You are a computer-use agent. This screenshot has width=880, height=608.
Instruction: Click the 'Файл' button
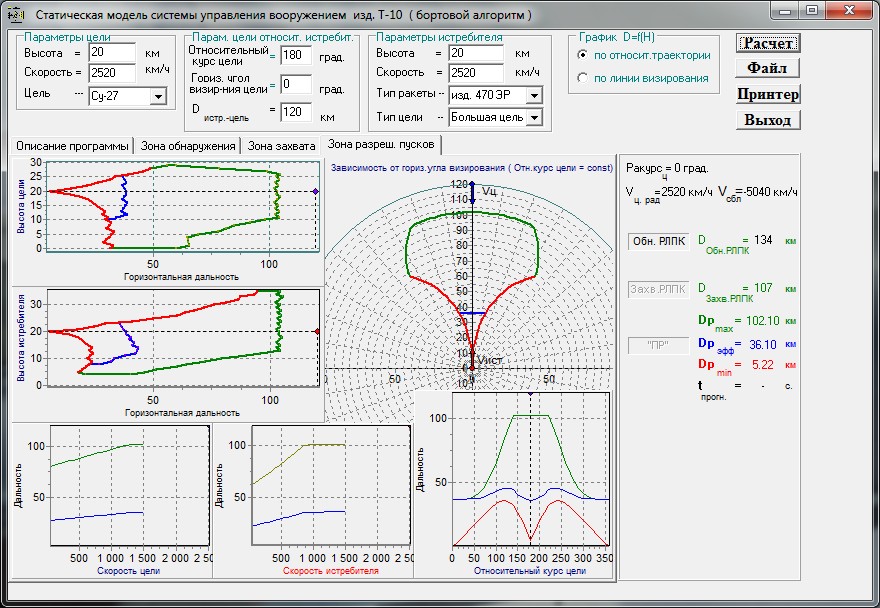[x=767, y=68]
